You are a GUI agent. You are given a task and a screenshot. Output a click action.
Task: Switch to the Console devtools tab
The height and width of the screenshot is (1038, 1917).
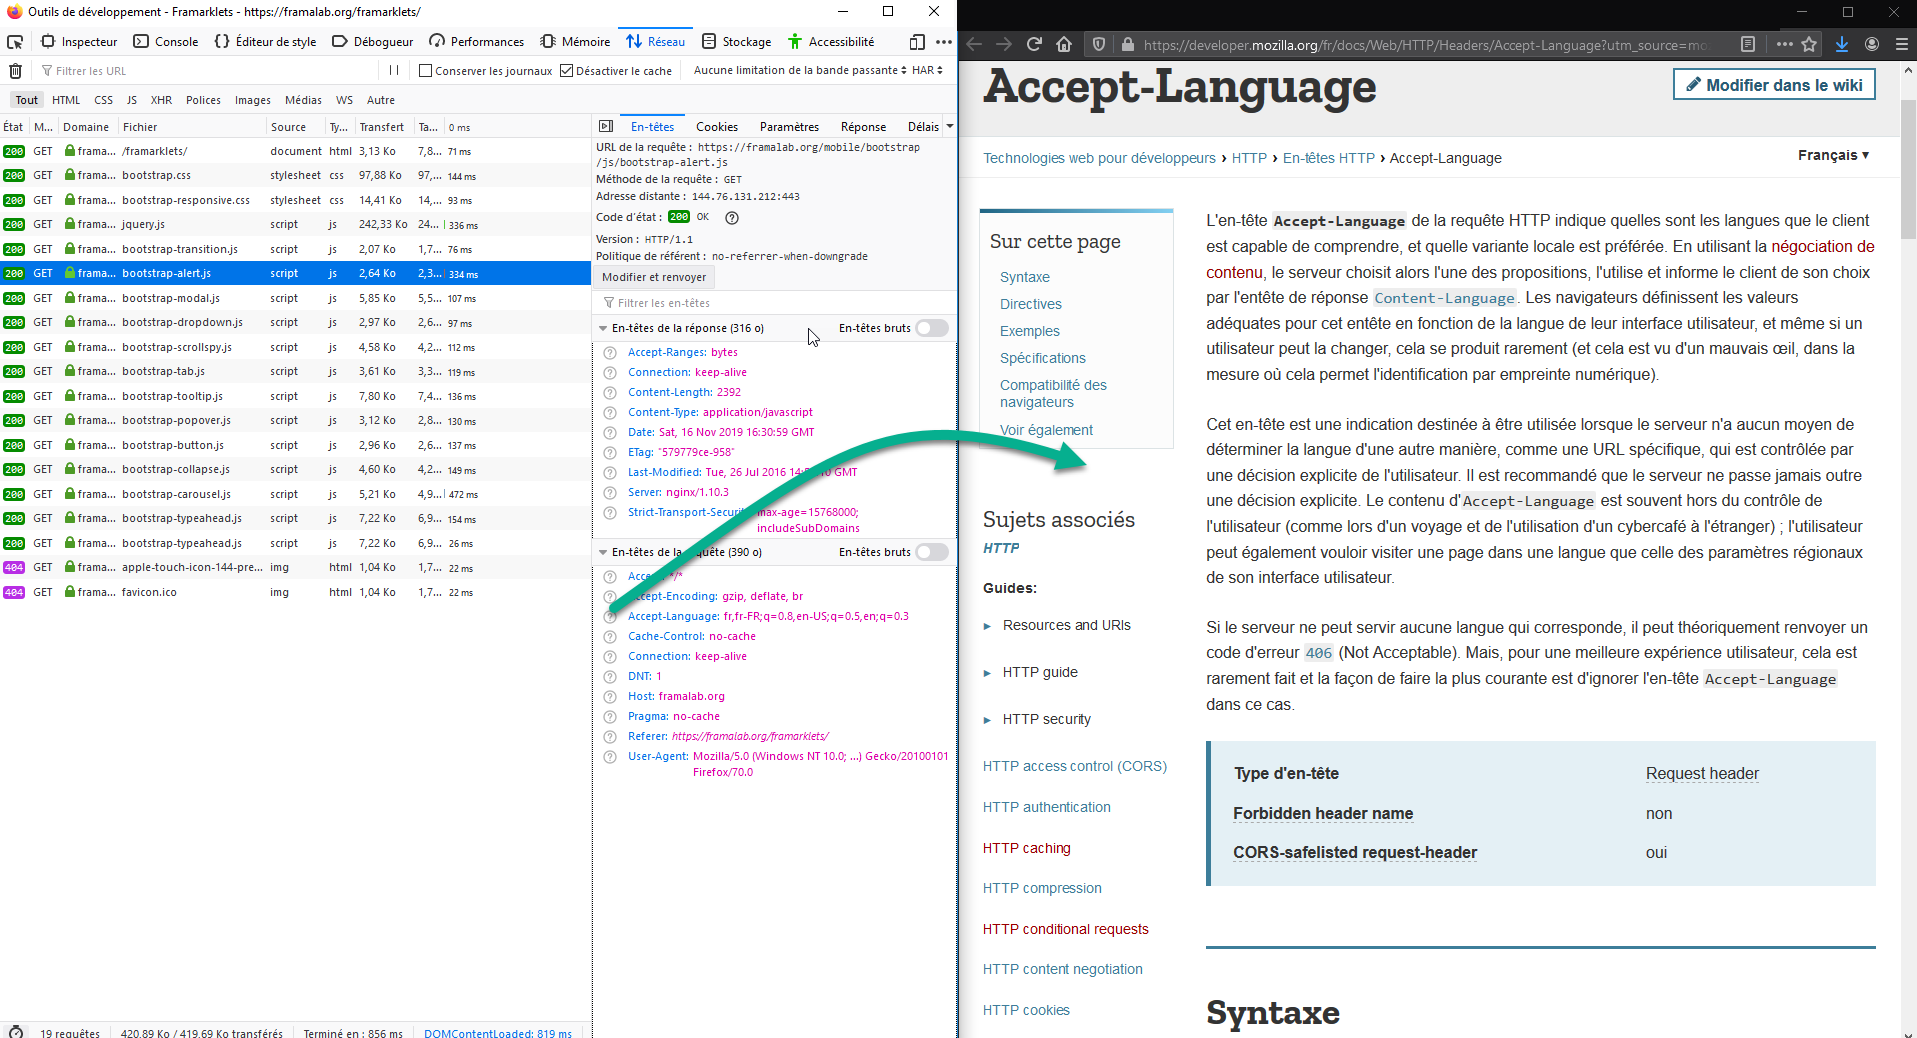(166, 42)
